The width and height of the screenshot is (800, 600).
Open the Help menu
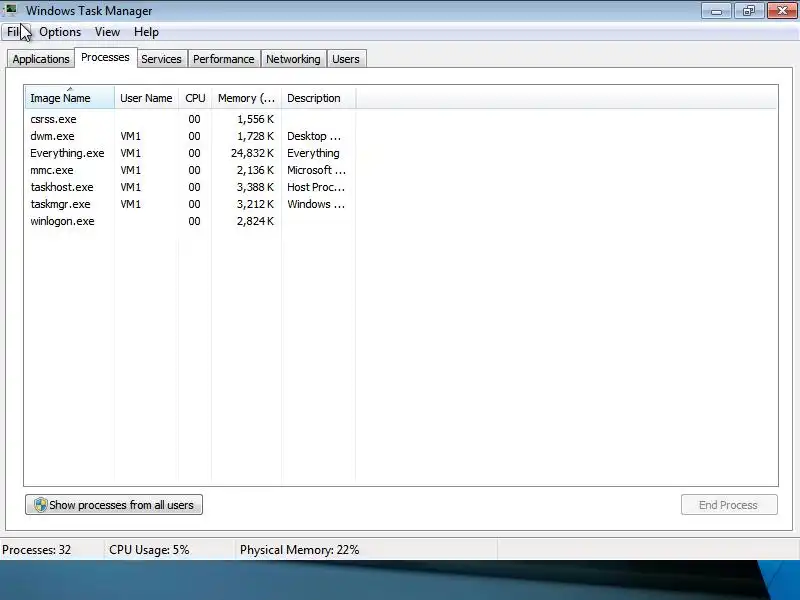(x=146, y=32)
